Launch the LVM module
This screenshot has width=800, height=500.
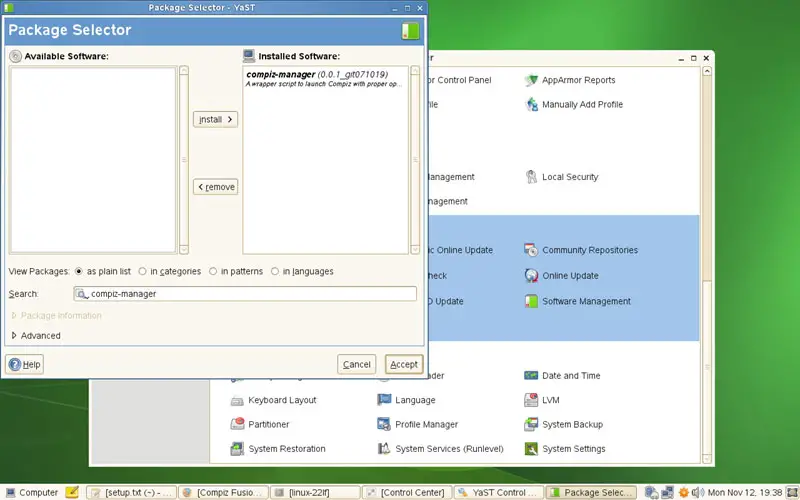tap(542, 400)
